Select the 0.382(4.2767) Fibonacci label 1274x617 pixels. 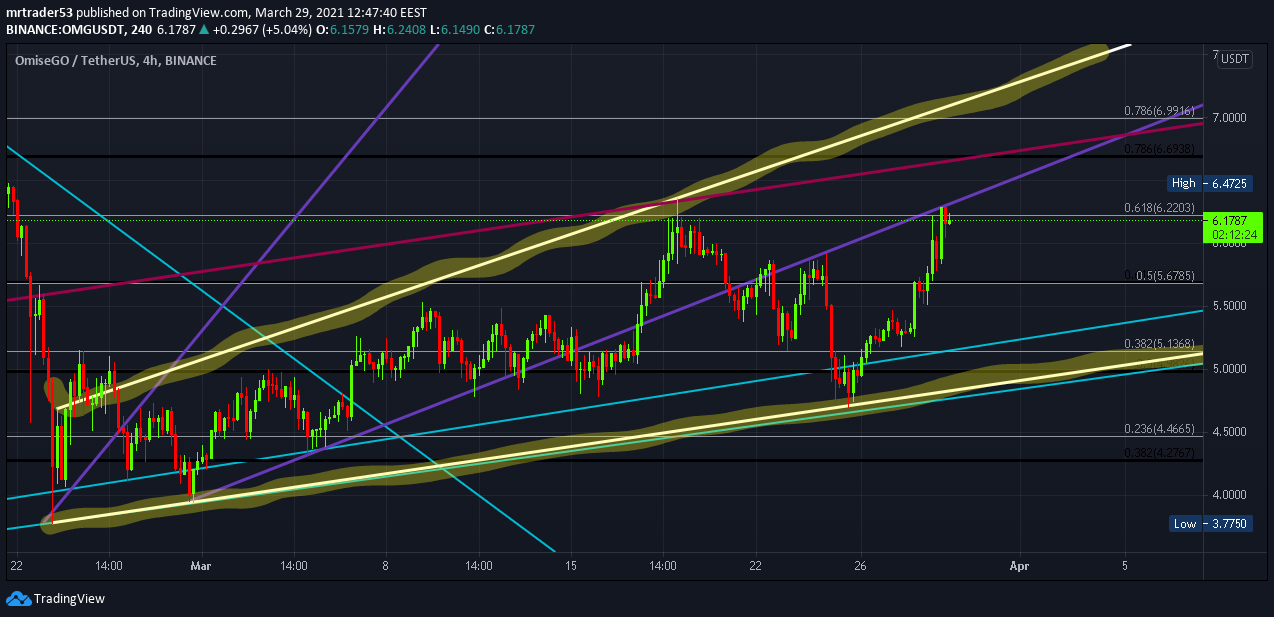tap(1160, 451)
